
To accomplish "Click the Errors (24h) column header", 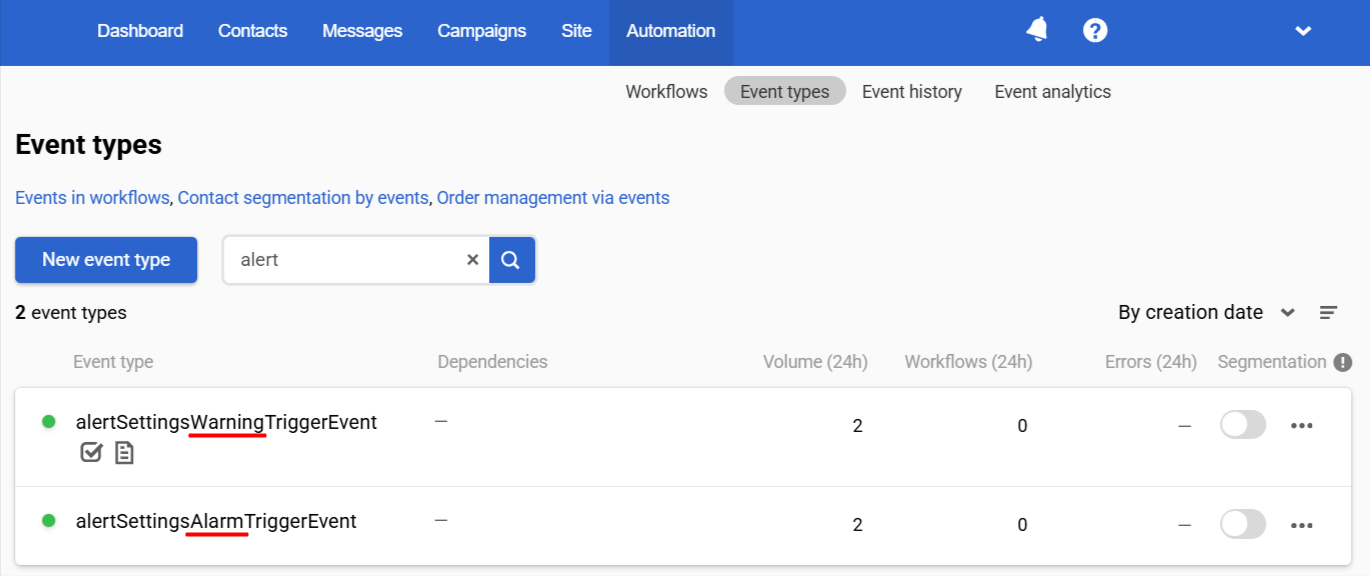I will pyautogui.click(x=1151, y=362).
